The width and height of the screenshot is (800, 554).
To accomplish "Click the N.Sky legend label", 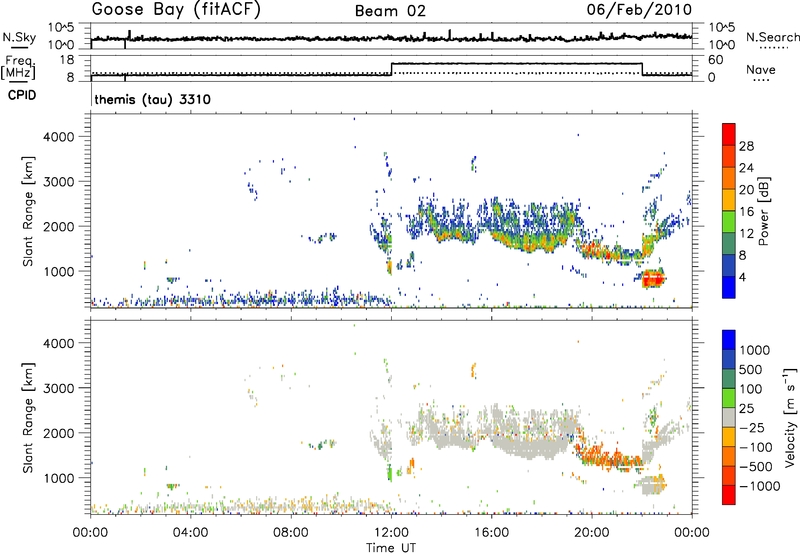I will [19, 37].
